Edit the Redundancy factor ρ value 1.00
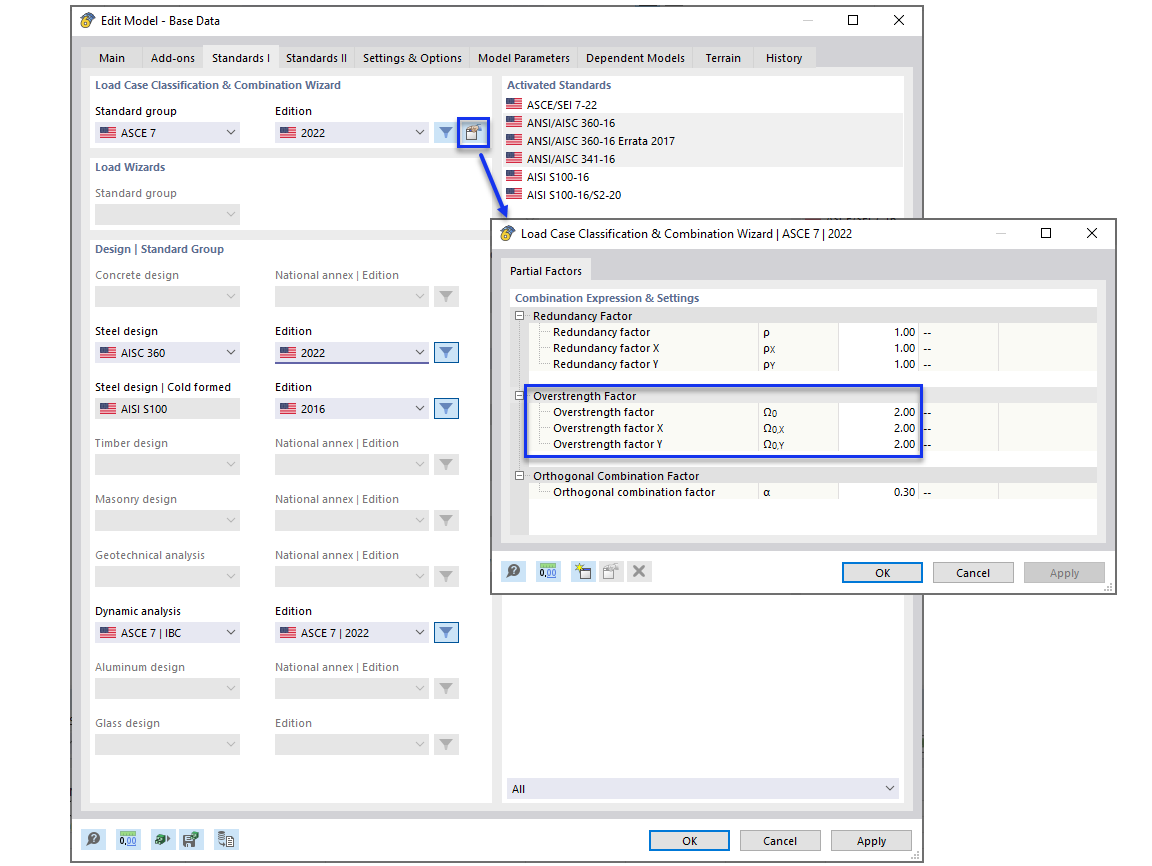Image resolution: width=1152 pixels, height=866 pixels. click(x=879, y=332)
